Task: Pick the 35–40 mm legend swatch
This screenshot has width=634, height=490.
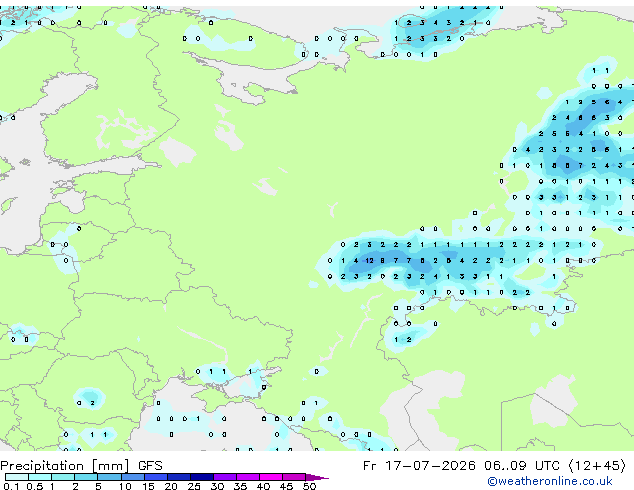Action: 247,477
